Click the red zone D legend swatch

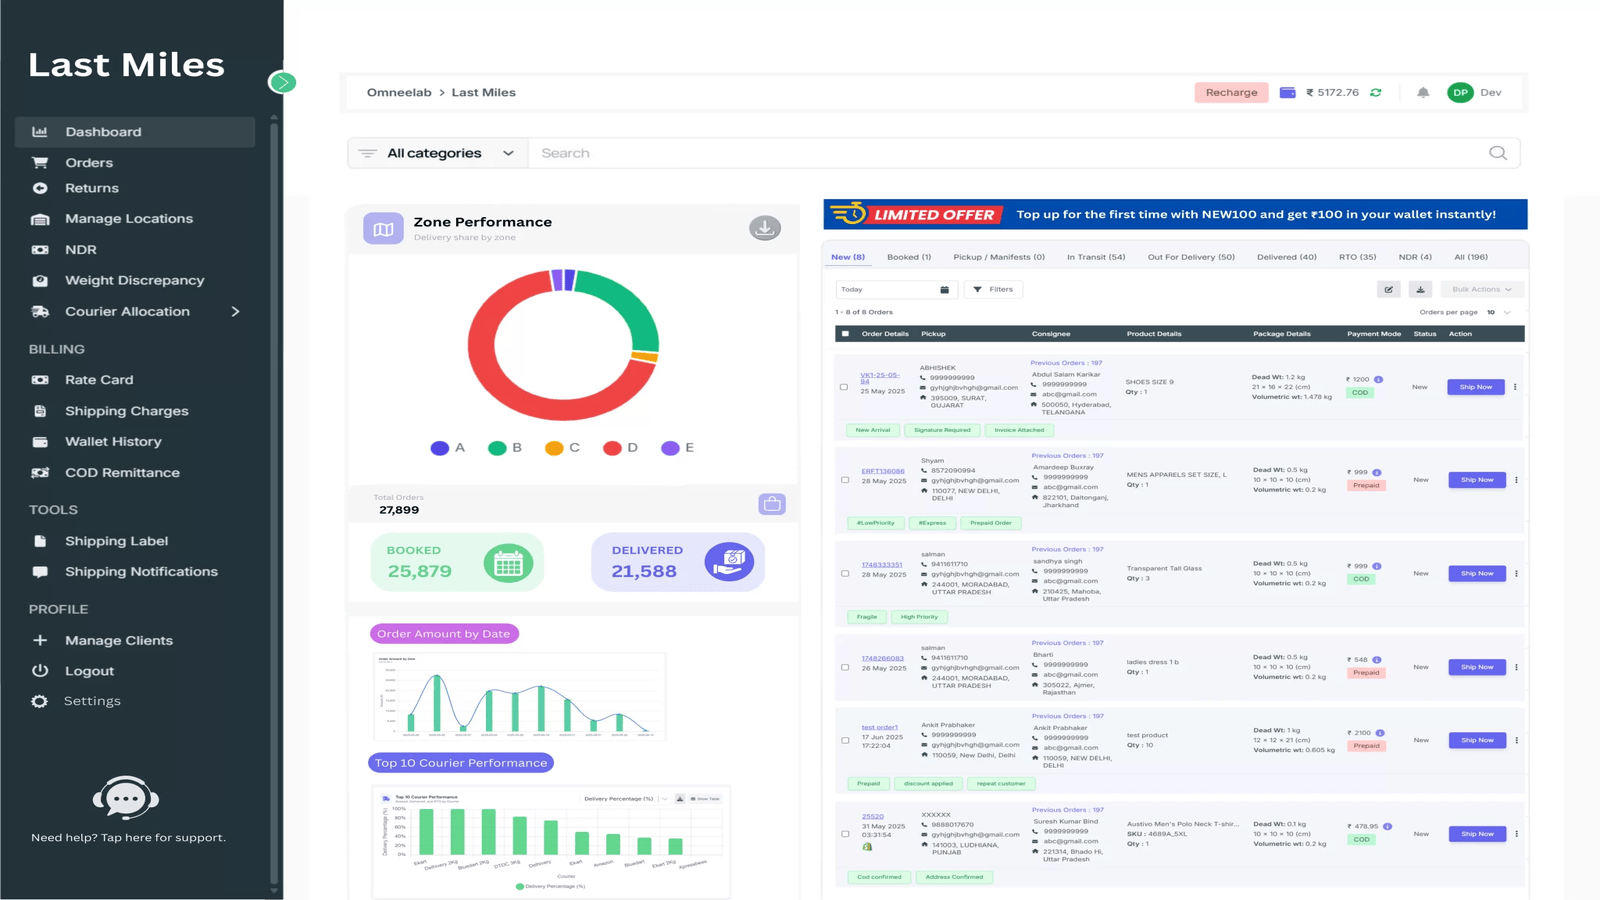[x=612, y=448]
